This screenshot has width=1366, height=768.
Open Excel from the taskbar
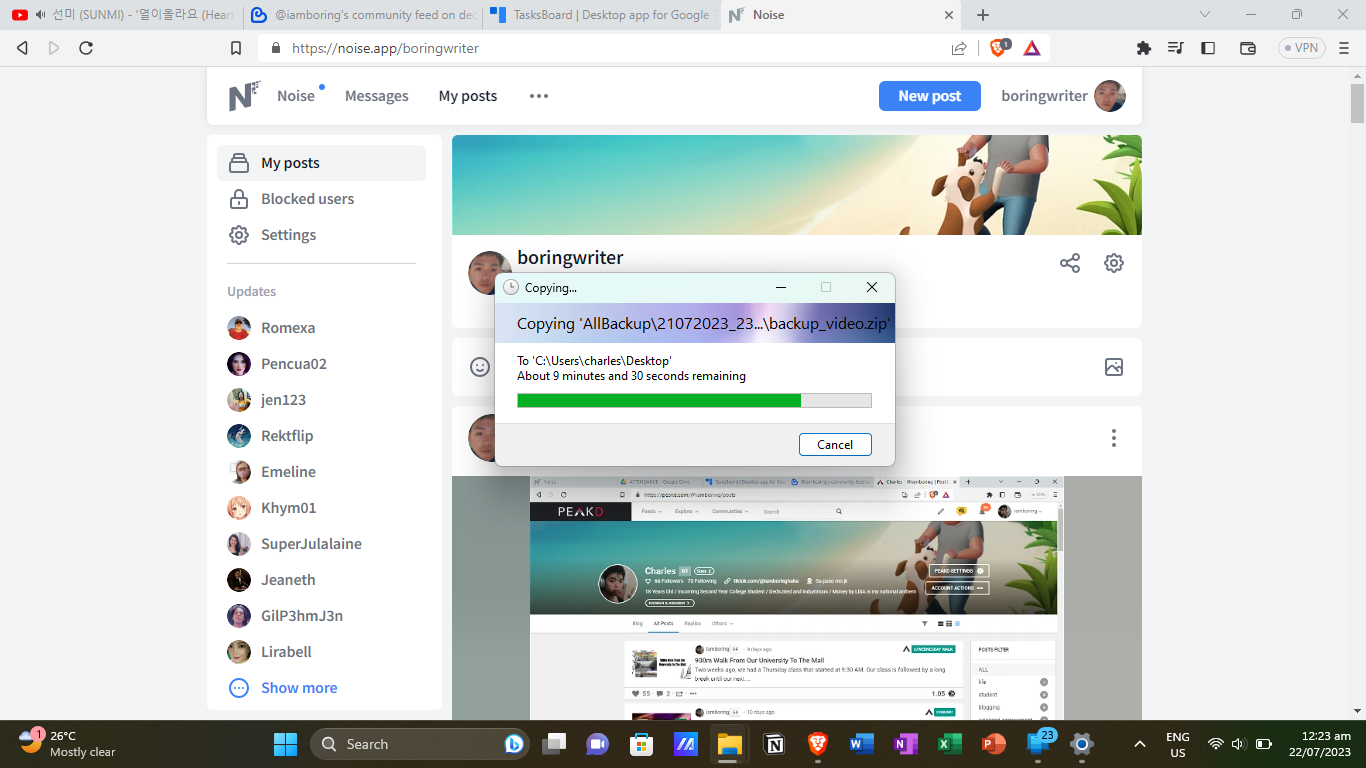948,744
